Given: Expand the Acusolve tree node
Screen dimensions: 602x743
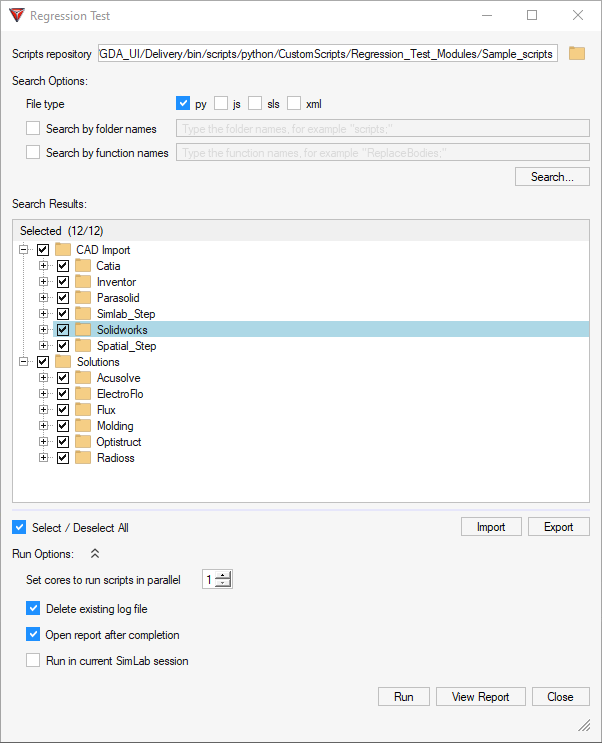Looking at the screenshot, I should pyautogui.click(x=43, y=378).
